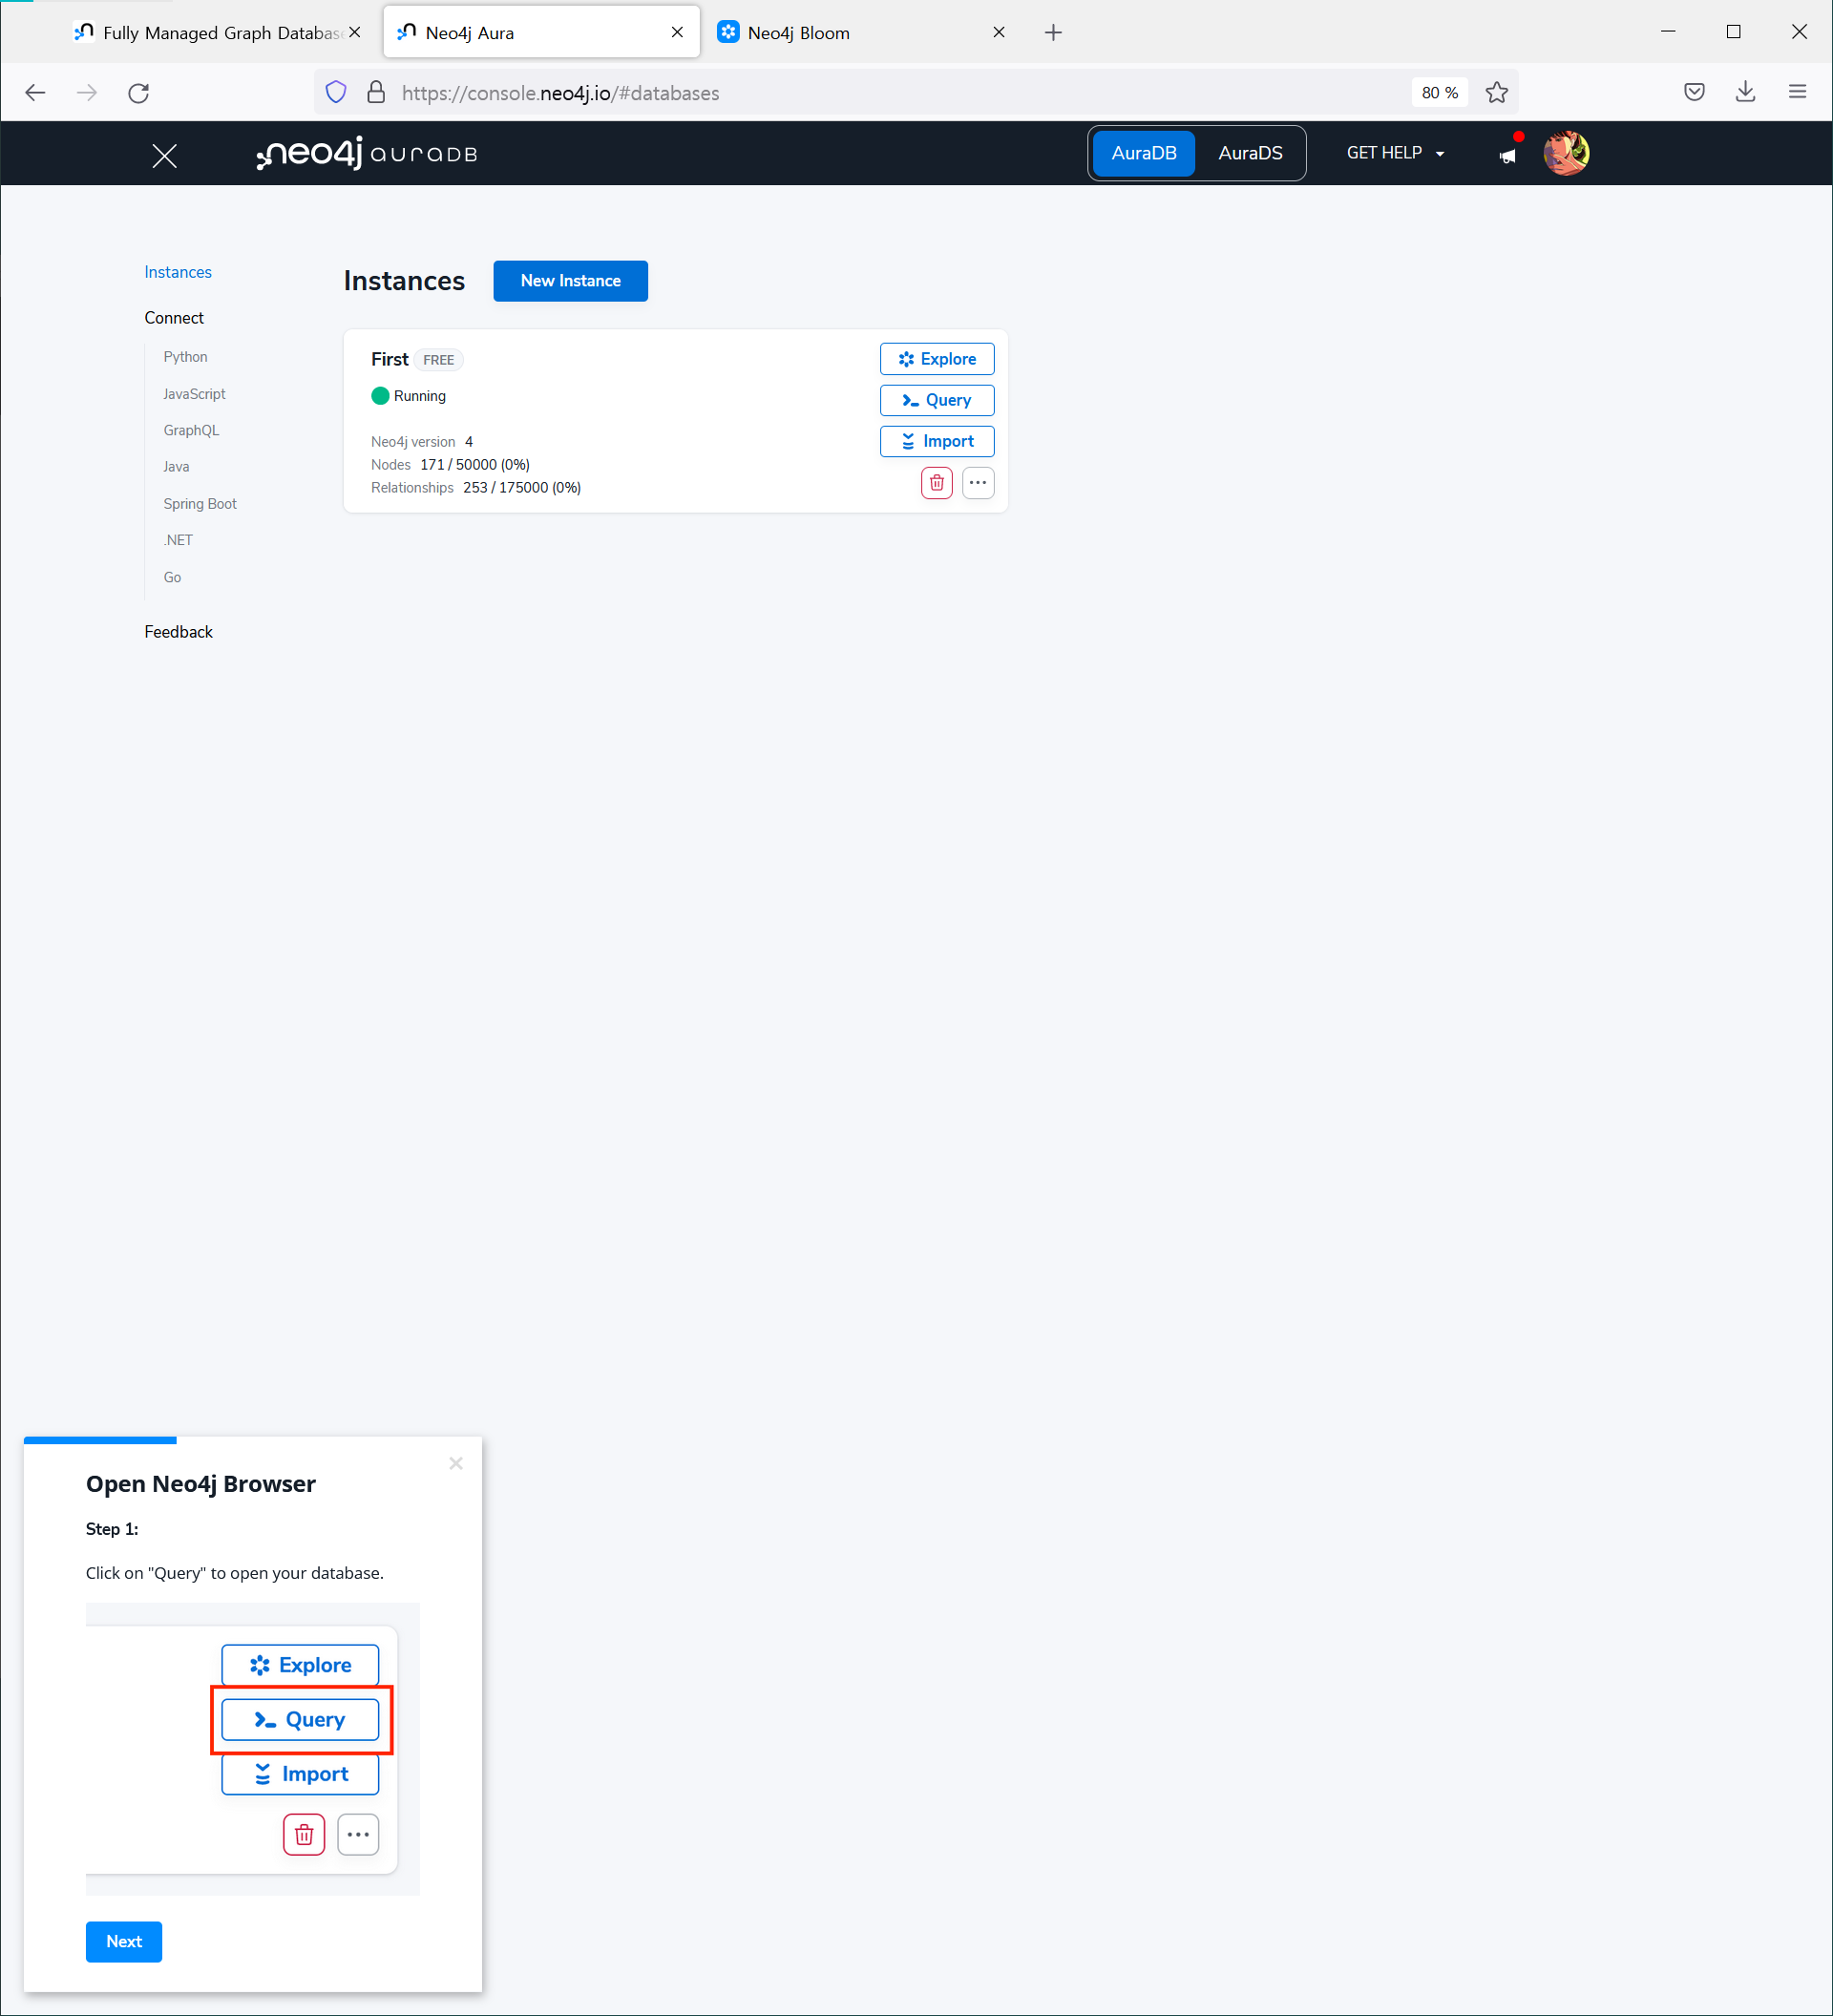
Task: Open the user profile avatar
Action: pyautogui.click(x=1565, y=153)
